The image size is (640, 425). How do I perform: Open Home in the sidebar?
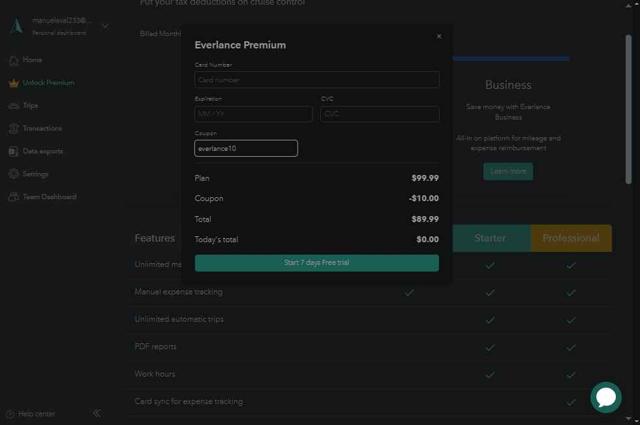pos(32,60)
